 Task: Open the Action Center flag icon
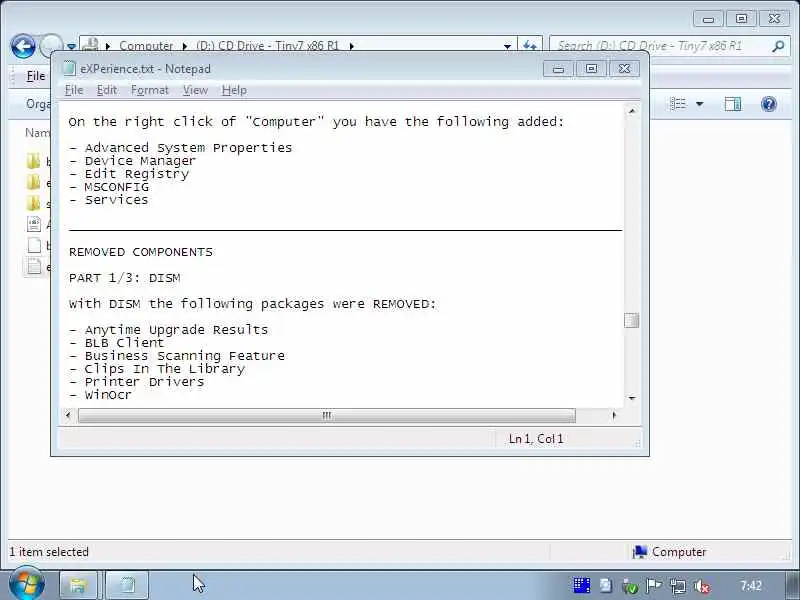click(654, 586)
